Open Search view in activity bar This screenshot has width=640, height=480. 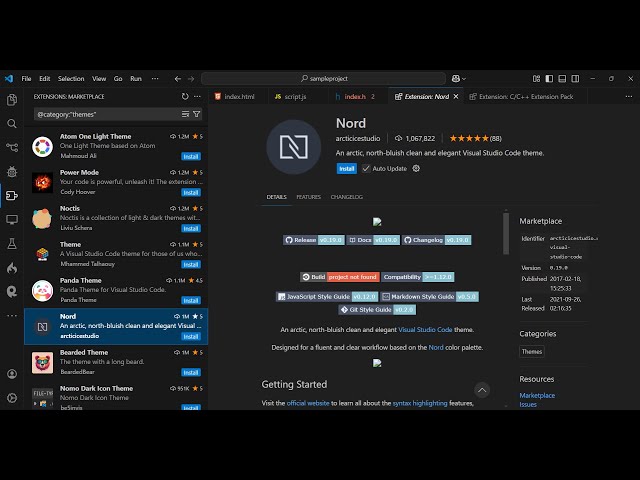[12, 124]
